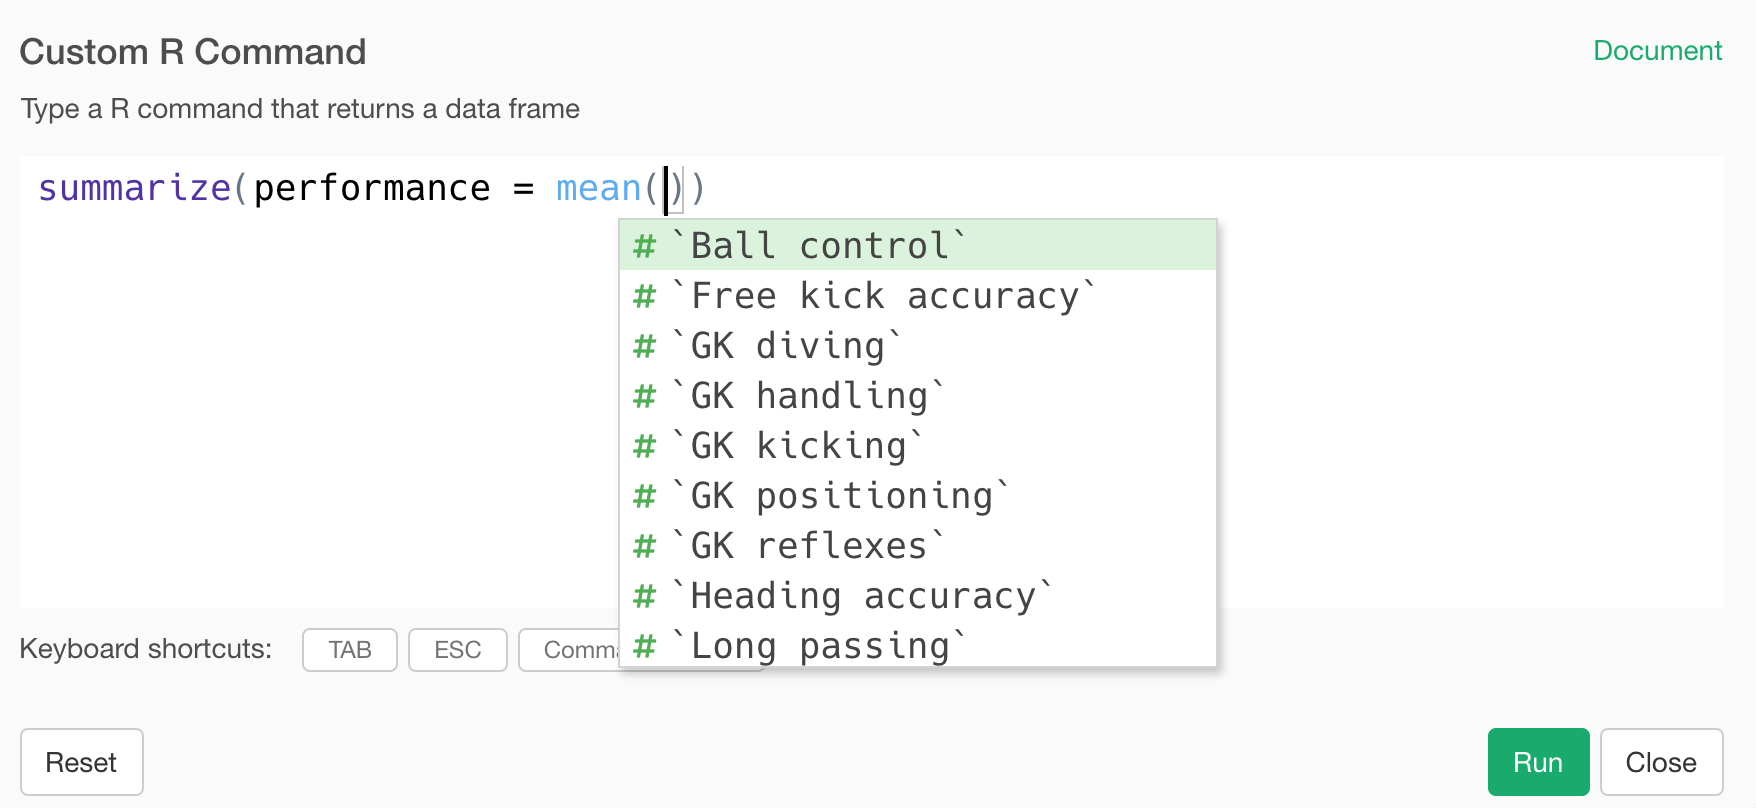Pick `GK diving` column suggestion
The height and width of the screenshot is (808, 1756).
pos(788,346)
